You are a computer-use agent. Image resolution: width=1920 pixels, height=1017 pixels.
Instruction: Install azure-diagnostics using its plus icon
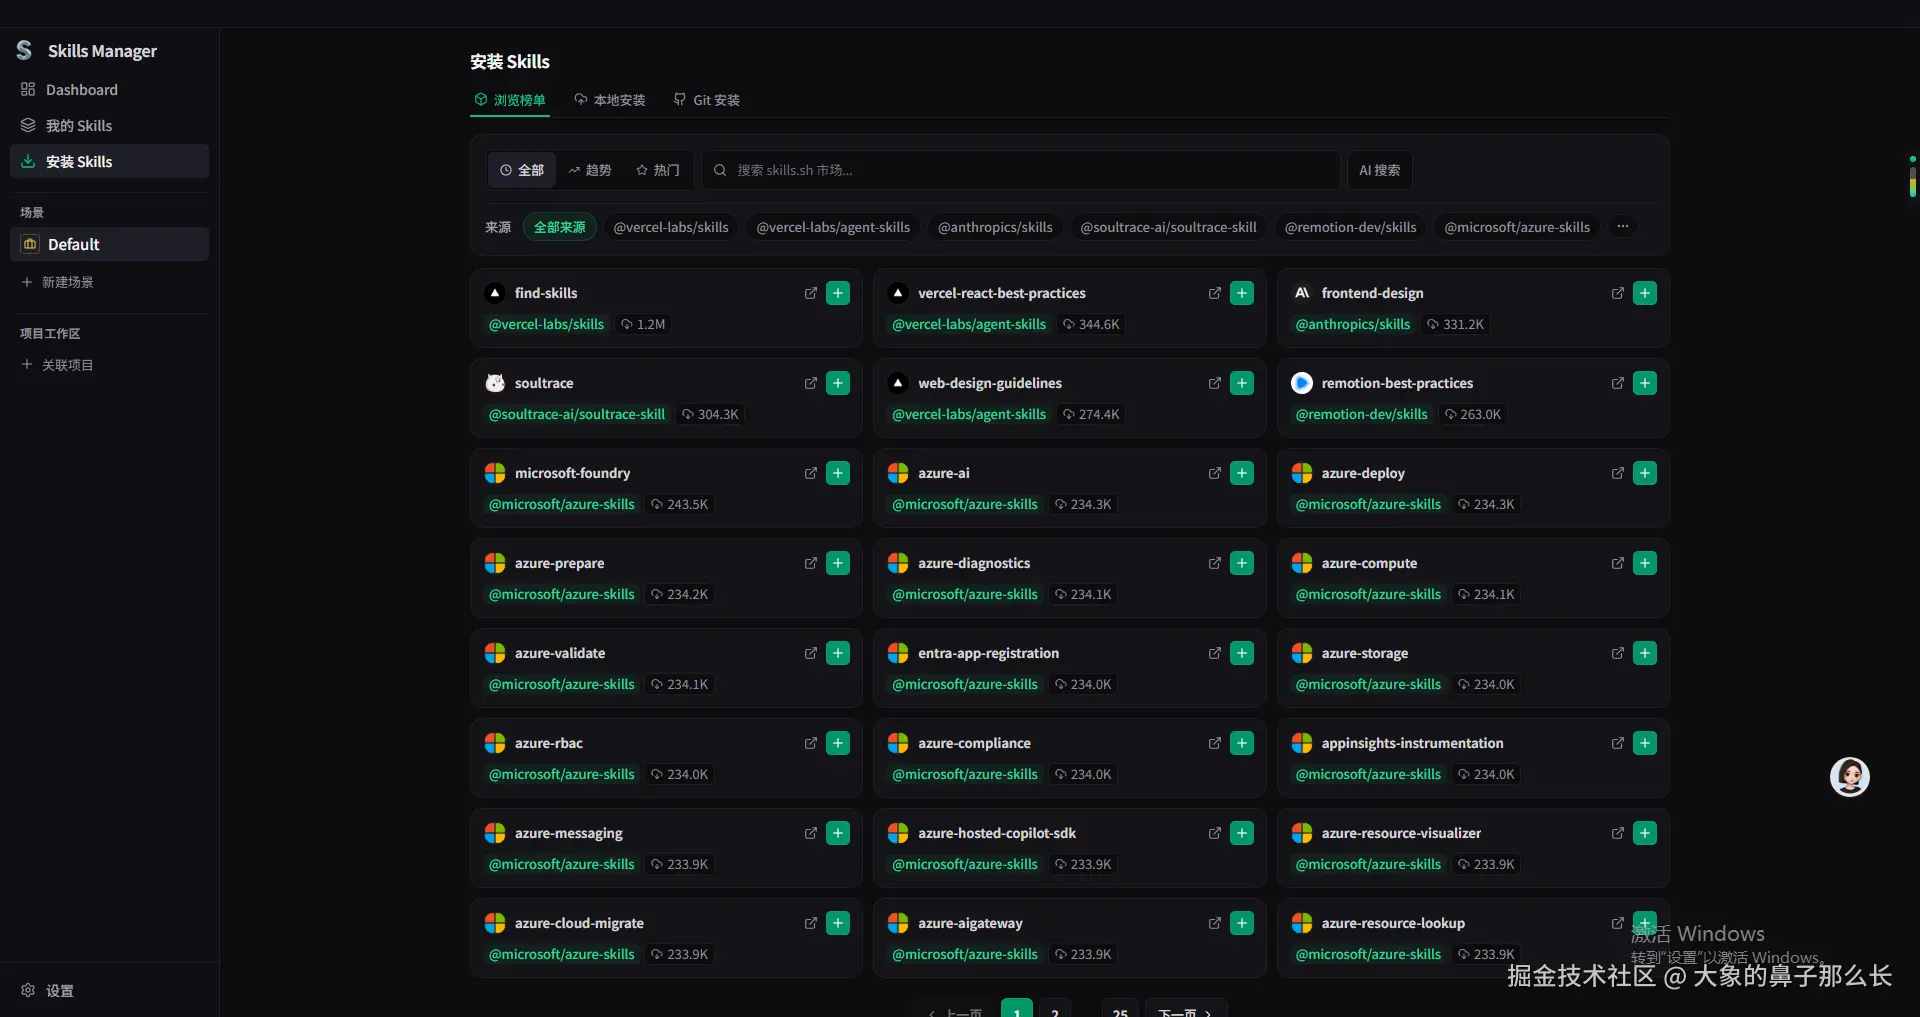(1241, 563)
